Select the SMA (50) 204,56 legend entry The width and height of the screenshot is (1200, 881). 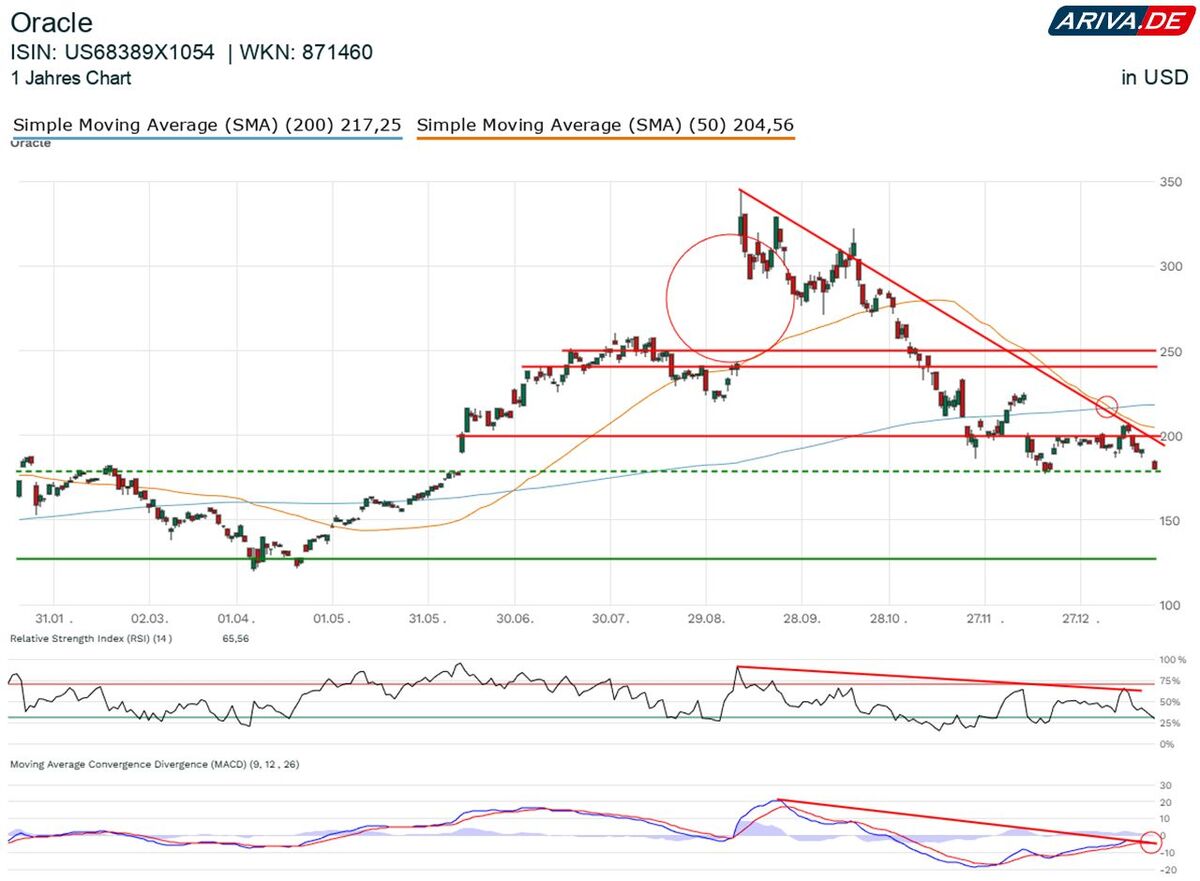point(605,125)
